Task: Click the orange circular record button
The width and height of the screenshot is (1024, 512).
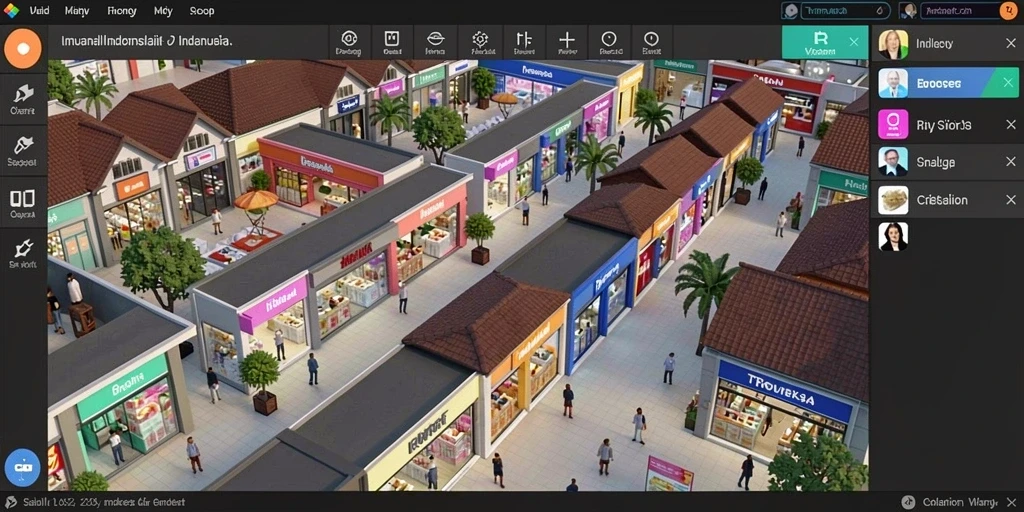Action: [23, 49]
